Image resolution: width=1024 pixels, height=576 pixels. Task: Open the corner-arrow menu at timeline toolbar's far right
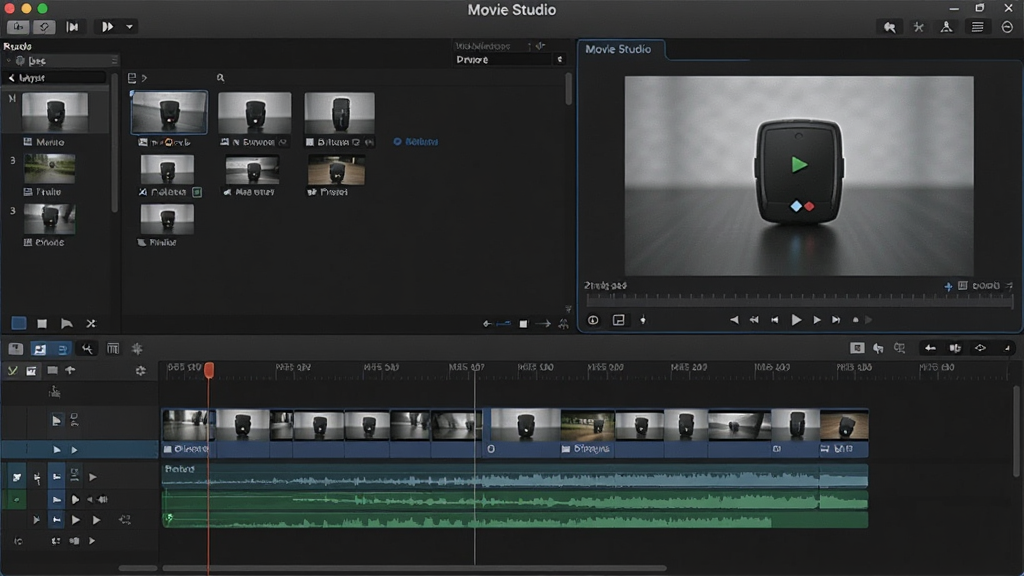[1007, 348]
